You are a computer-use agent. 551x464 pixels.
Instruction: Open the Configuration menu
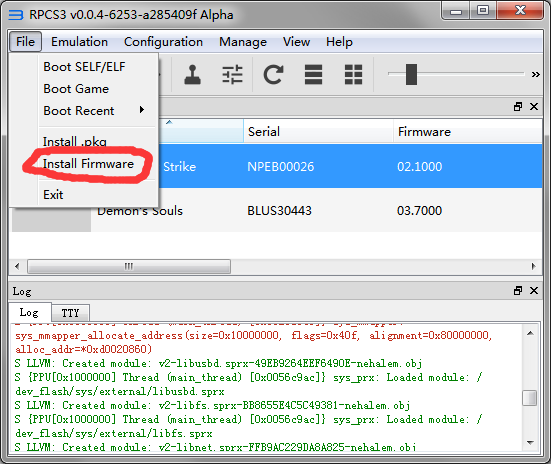click(x=163, y=42)
